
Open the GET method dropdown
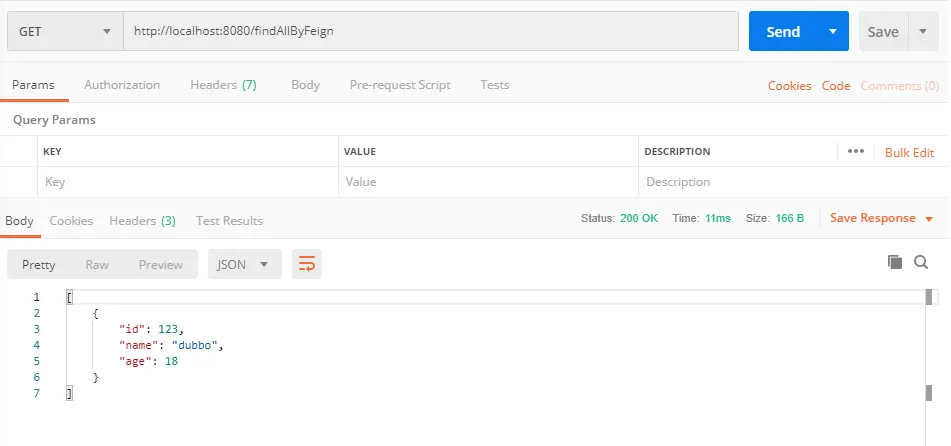point(66,31)
